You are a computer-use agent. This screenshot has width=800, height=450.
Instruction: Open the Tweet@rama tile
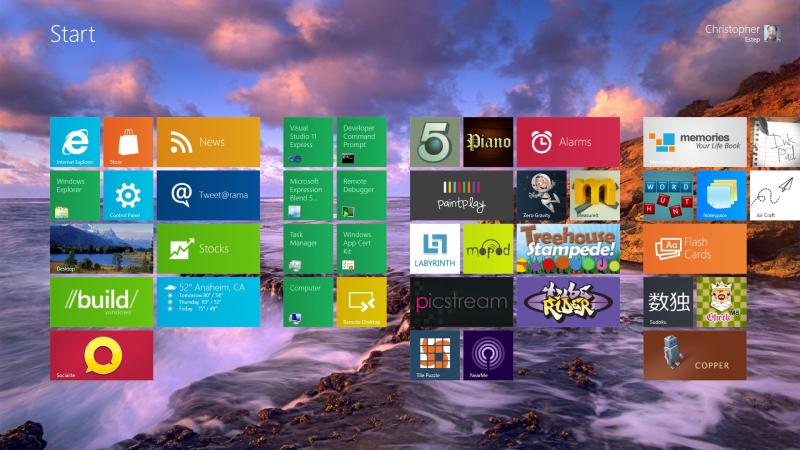[x=208, y=195]
